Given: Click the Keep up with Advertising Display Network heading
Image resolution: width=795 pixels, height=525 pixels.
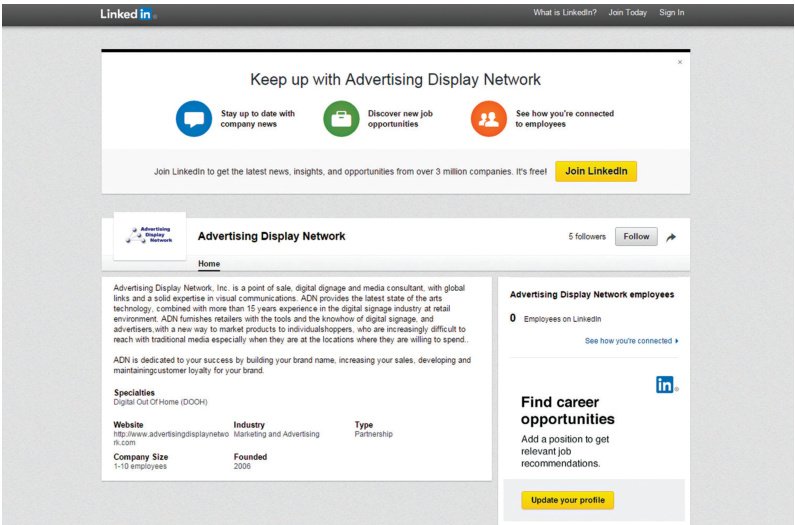Looking at the screenshot, I should click(395, 80).
